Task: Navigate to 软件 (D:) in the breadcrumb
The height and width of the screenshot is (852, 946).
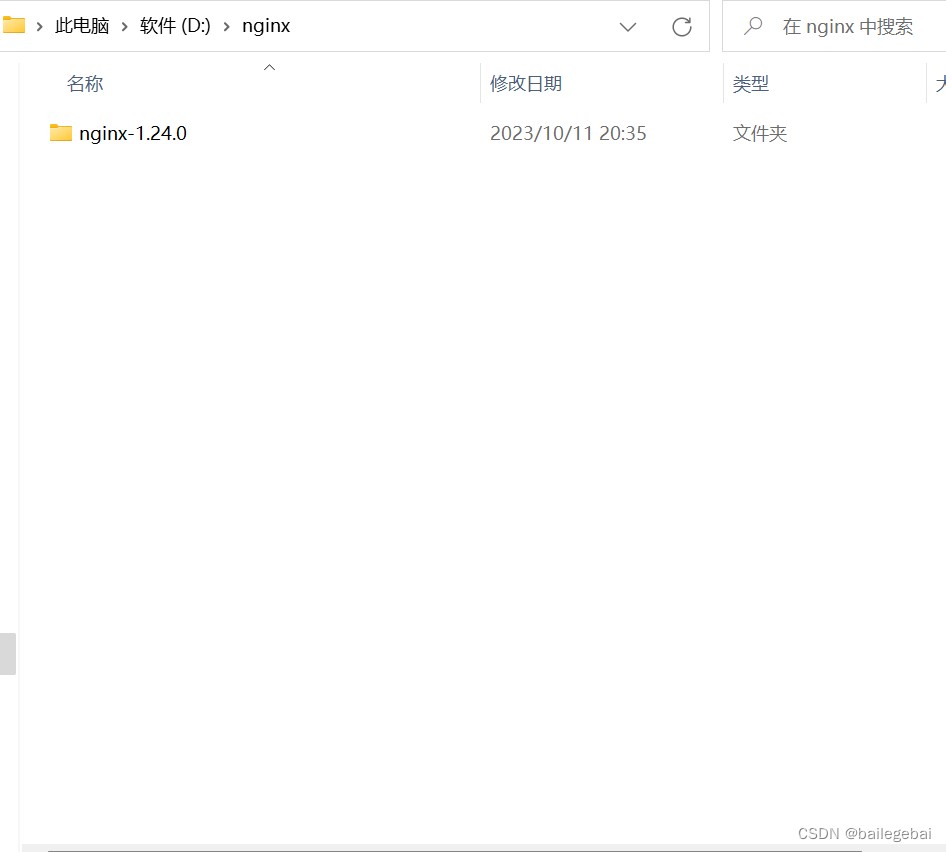Action: 175,26
